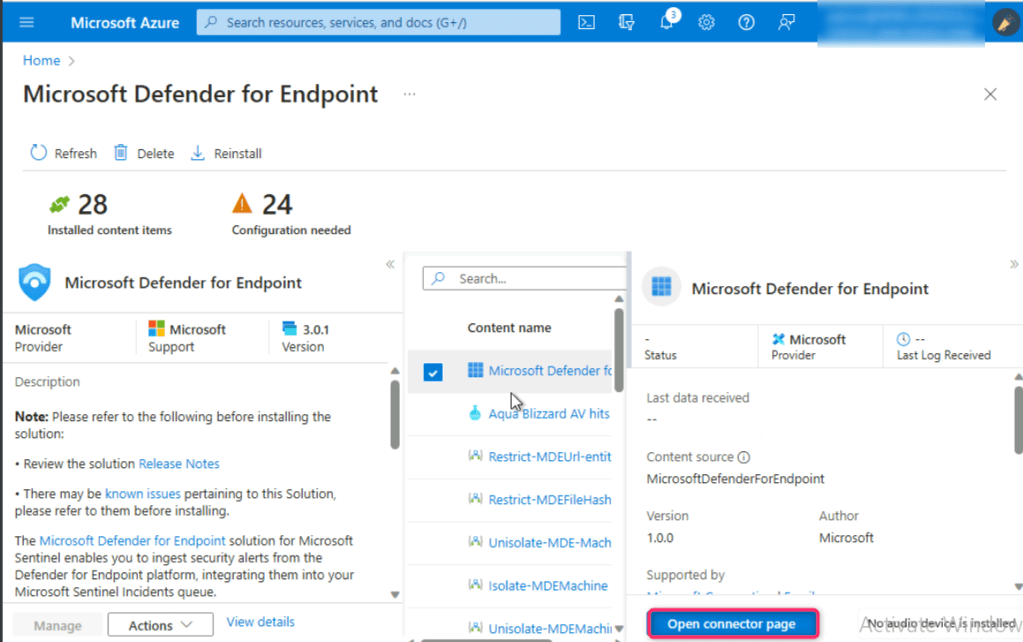Click the help question mark icon
1023x642 pixels.
[x=746, y=22]
